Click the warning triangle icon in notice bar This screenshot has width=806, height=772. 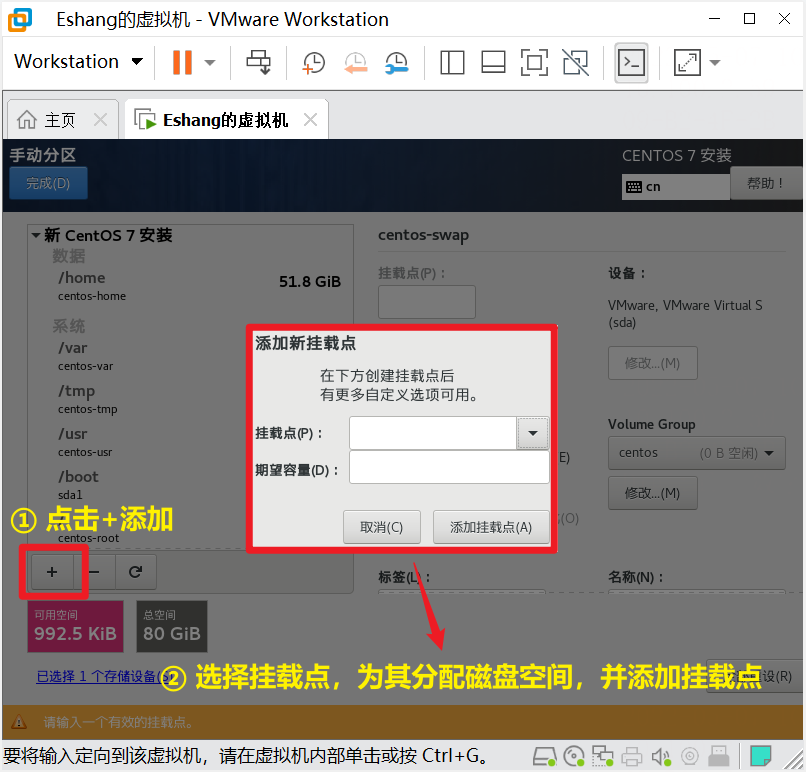click(19, 722)
